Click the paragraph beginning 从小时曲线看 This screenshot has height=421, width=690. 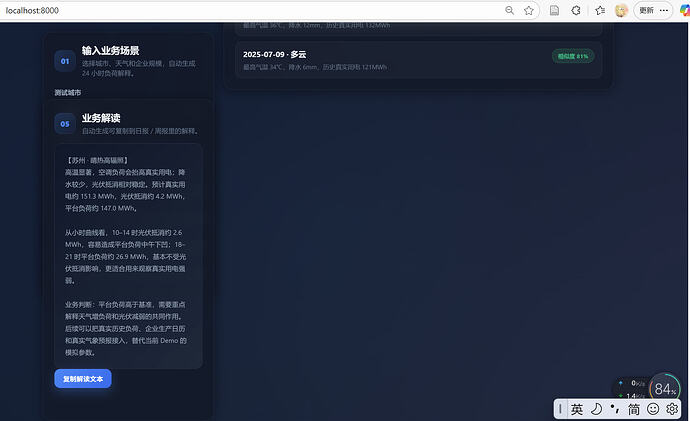click(125, 256)
